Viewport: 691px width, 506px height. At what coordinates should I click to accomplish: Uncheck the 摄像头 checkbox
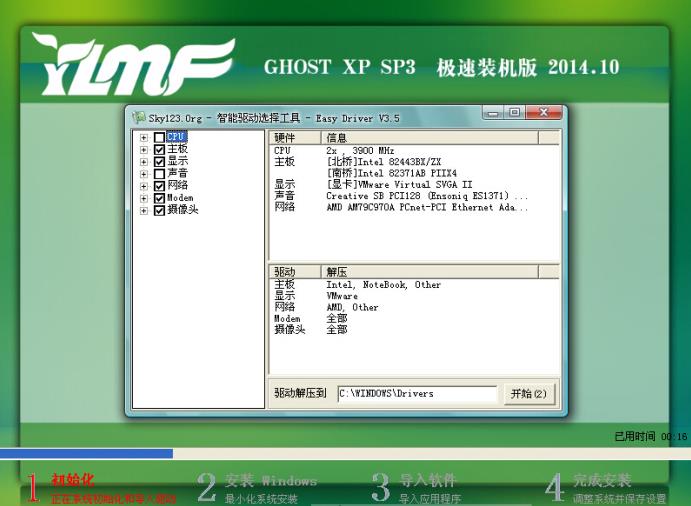click(x=160, y=211)
